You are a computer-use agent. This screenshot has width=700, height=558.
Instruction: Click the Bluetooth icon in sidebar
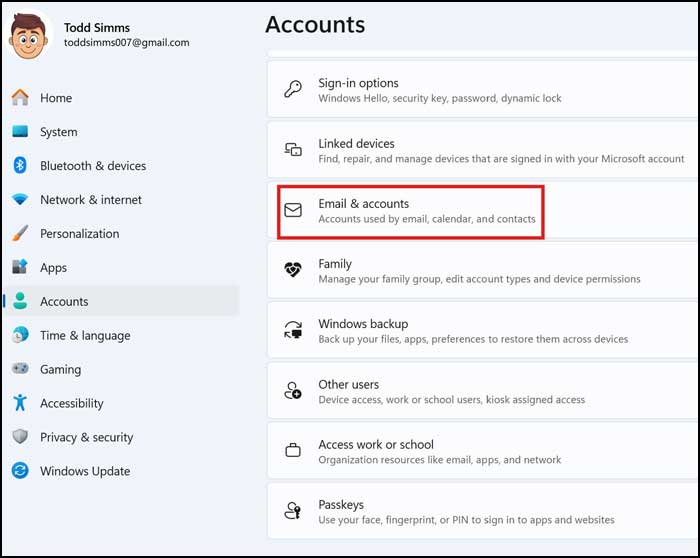point(20,165)
